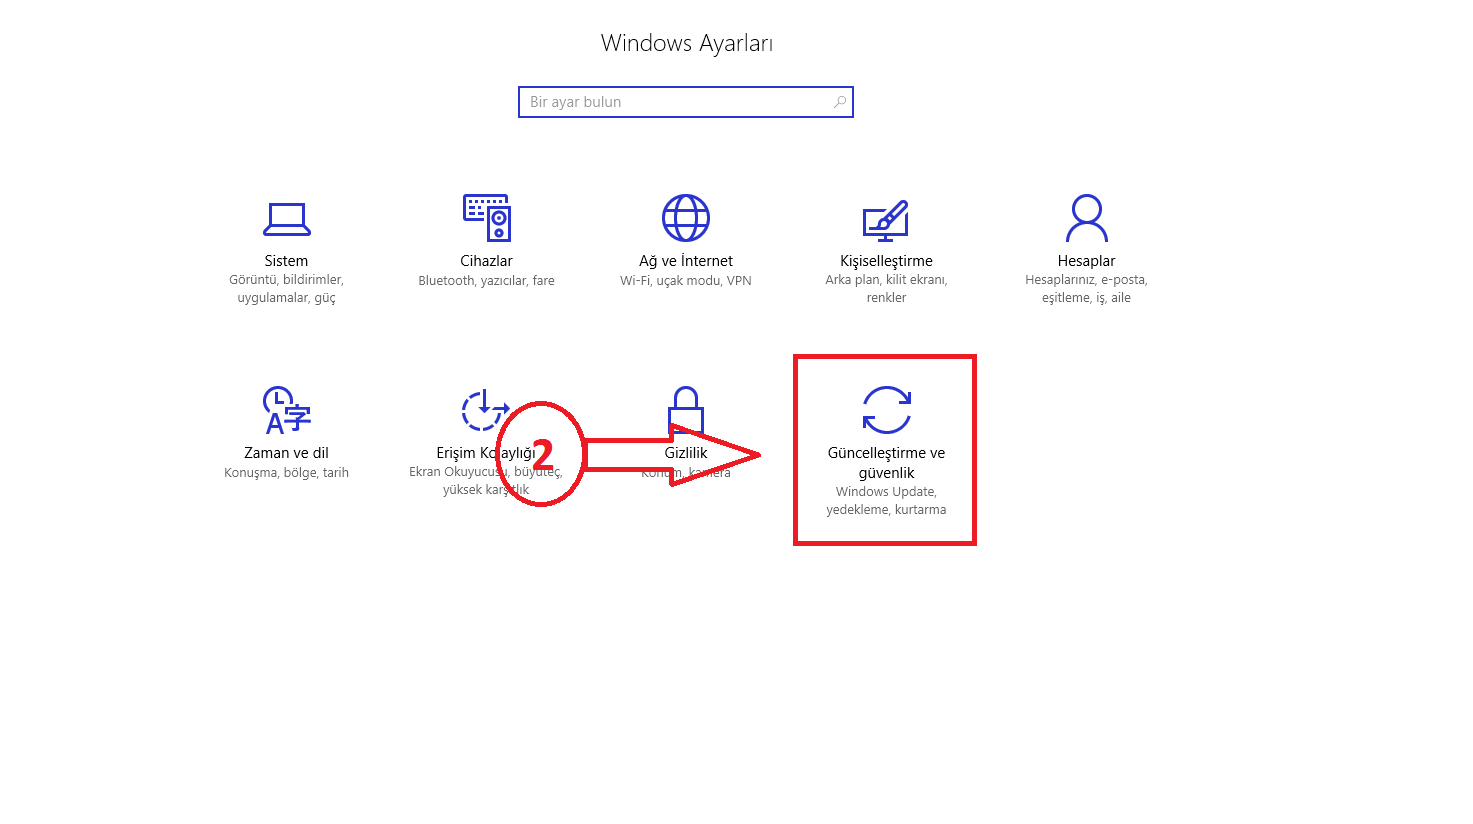This screenshot has width=1473, height=824.
Task: Click 'Windows Update, yedekleme, kurtarma' description
Action: [x=886, y=501]
